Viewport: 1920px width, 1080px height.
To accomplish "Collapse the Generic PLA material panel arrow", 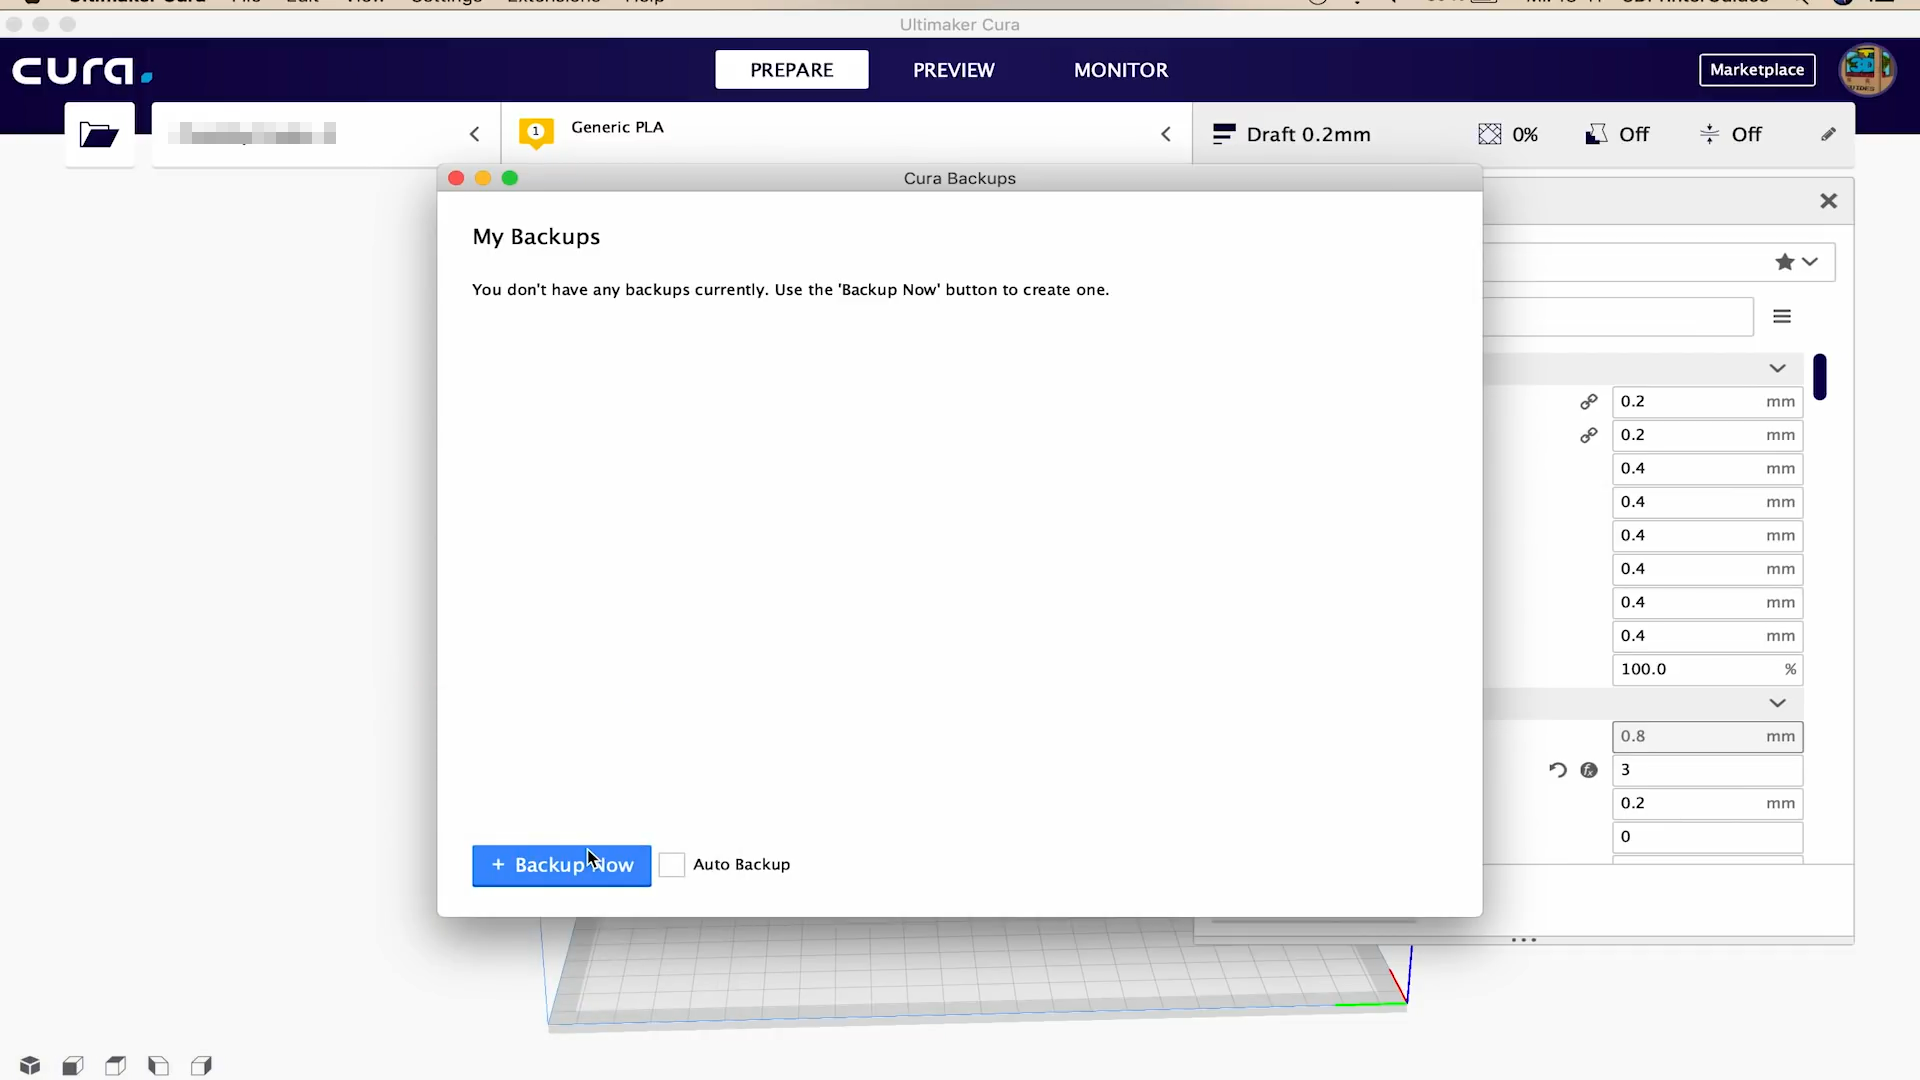I will coord(1166,134).
